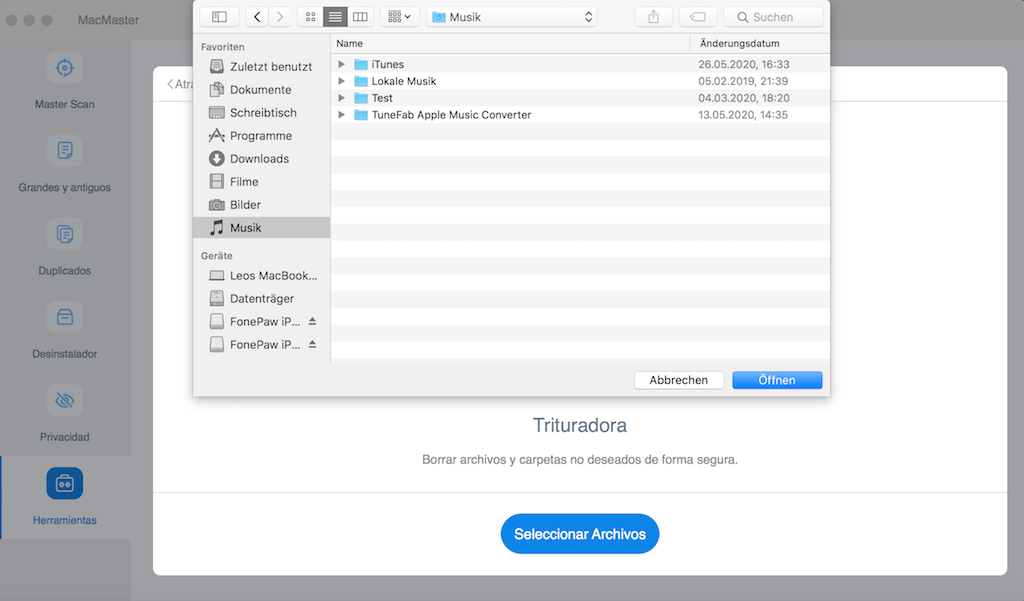The width and height of the screenshot is (1024, 601).
Task: Expand the Lokale Musik folder
Action: pyautogui.click(x=341, y=81)
